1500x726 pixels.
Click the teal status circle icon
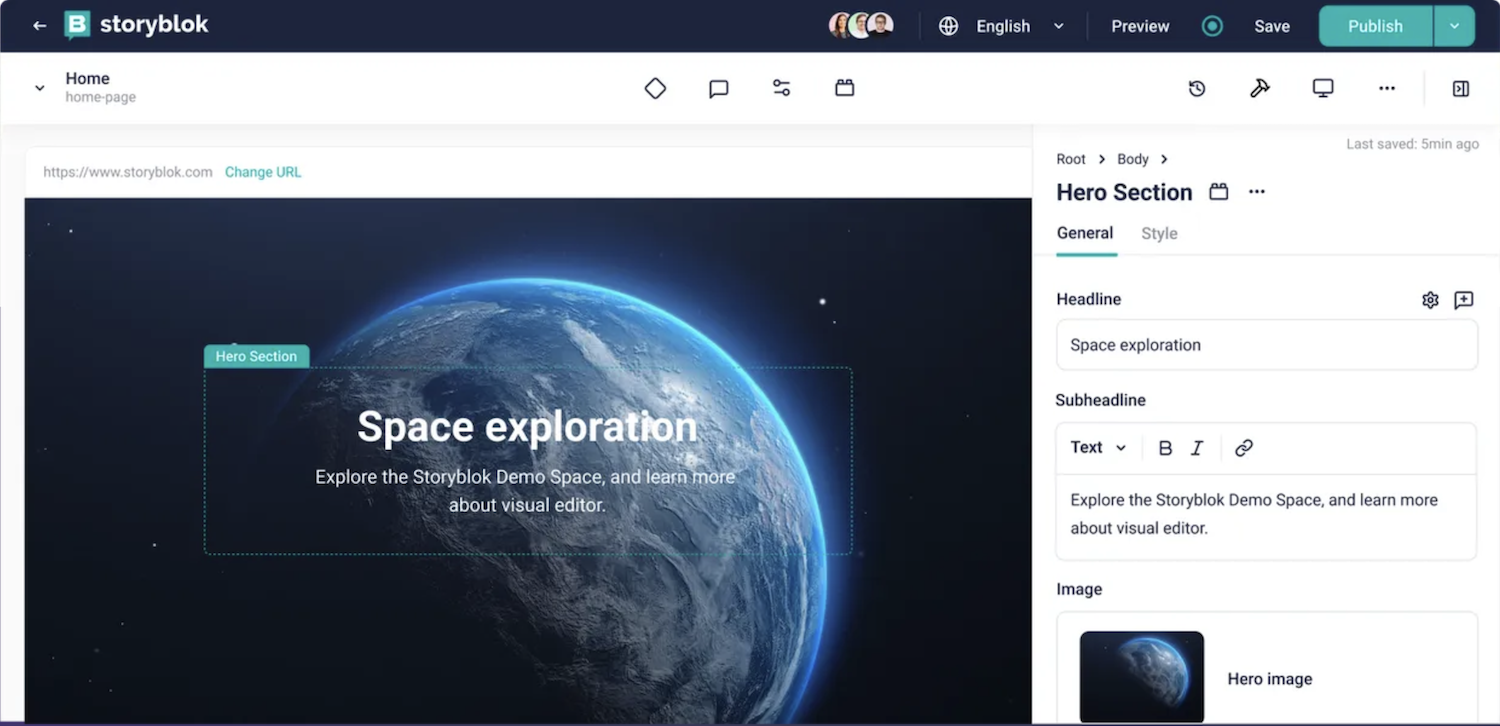click(x=1212, y=26)
